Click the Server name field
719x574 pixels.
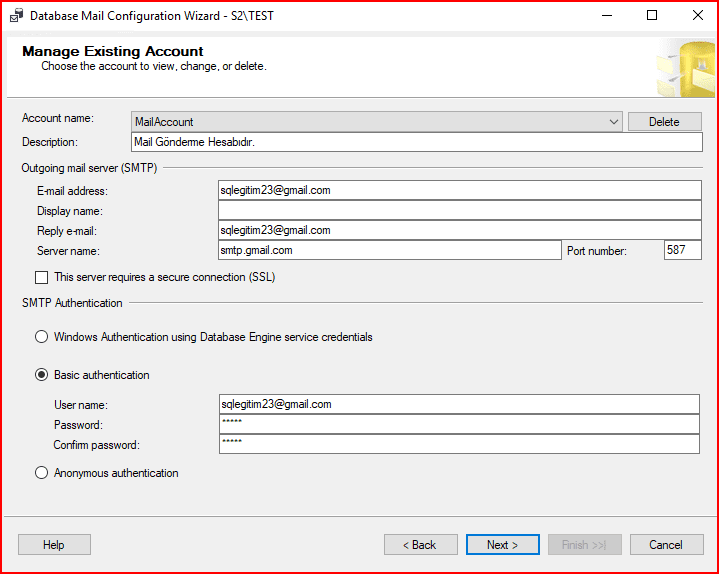[x=389, y=250]
